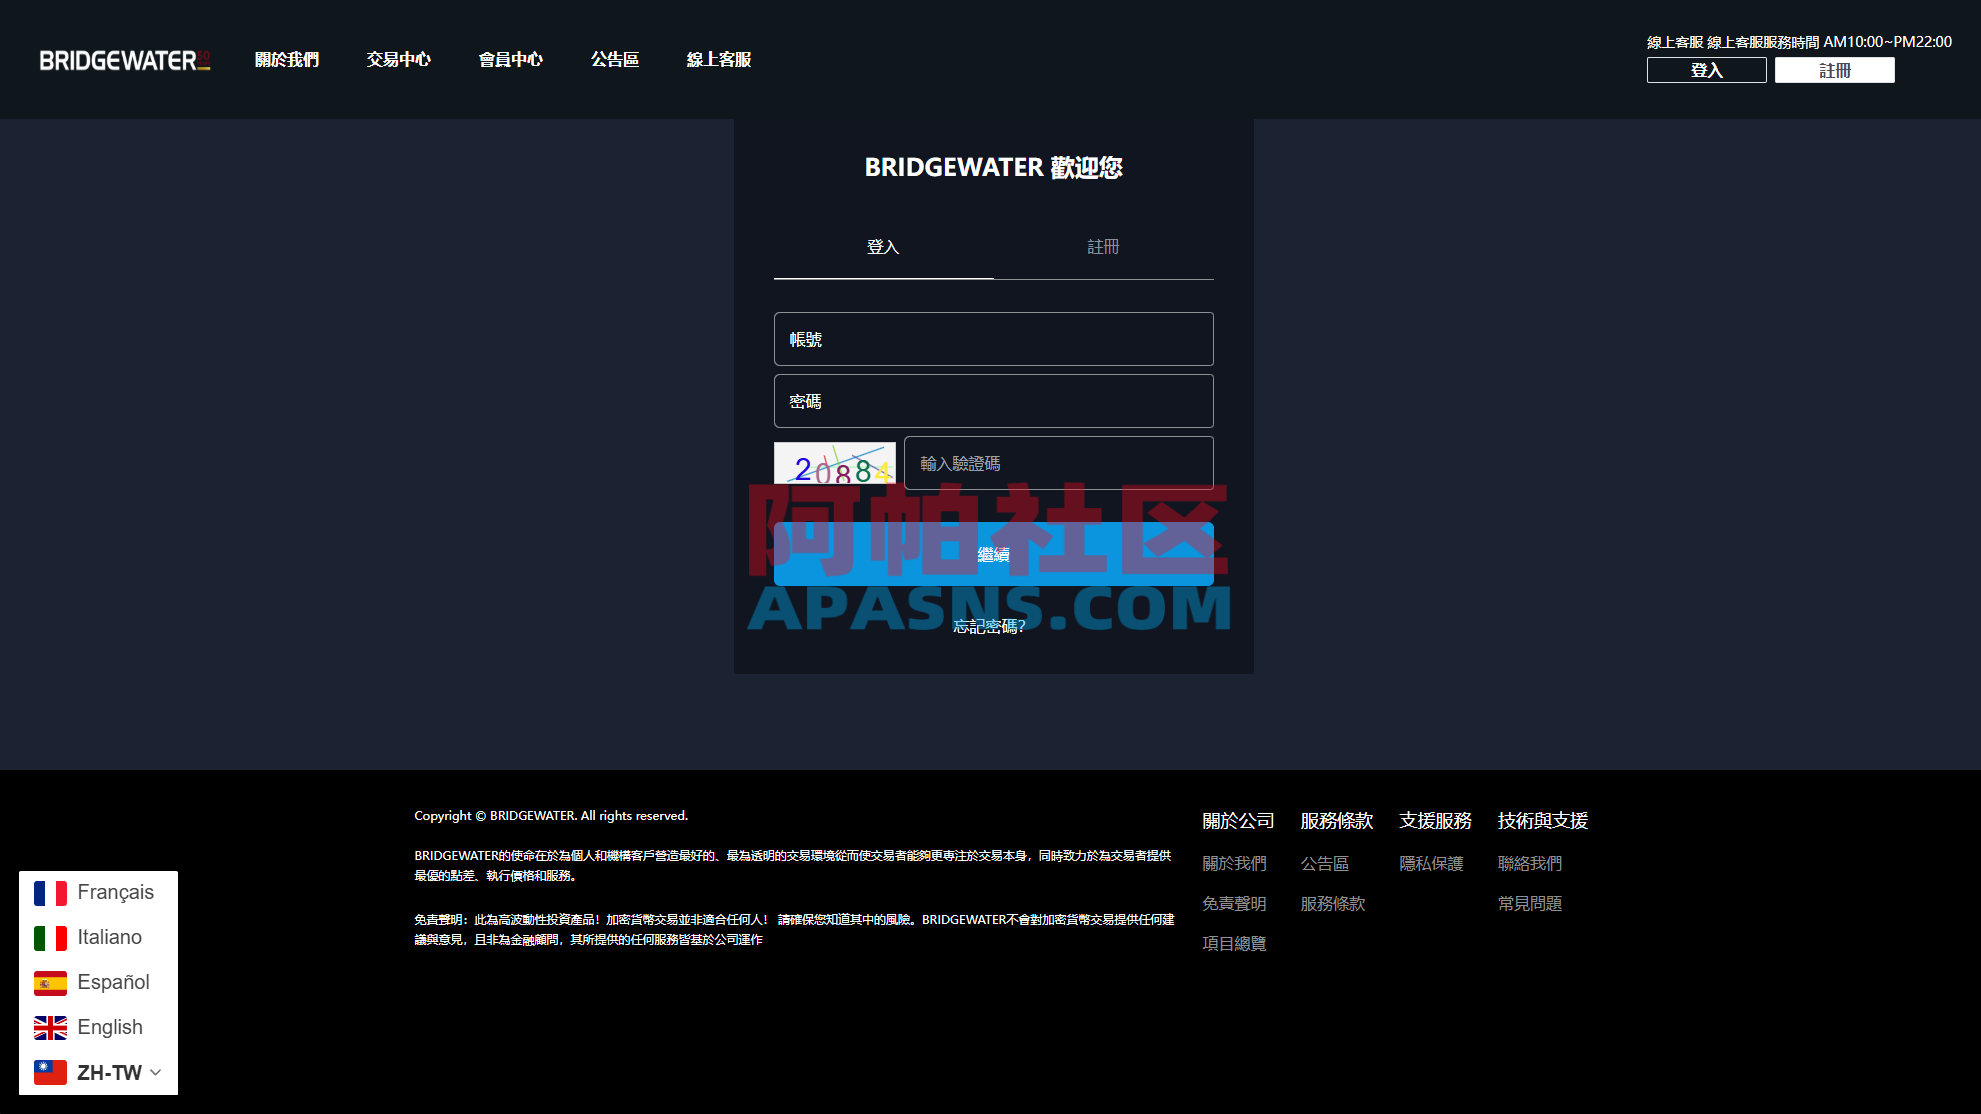Open the 交易中心 navigation menu
This screenshot has width=1981, height=1114.
click(x=398, y=59)
